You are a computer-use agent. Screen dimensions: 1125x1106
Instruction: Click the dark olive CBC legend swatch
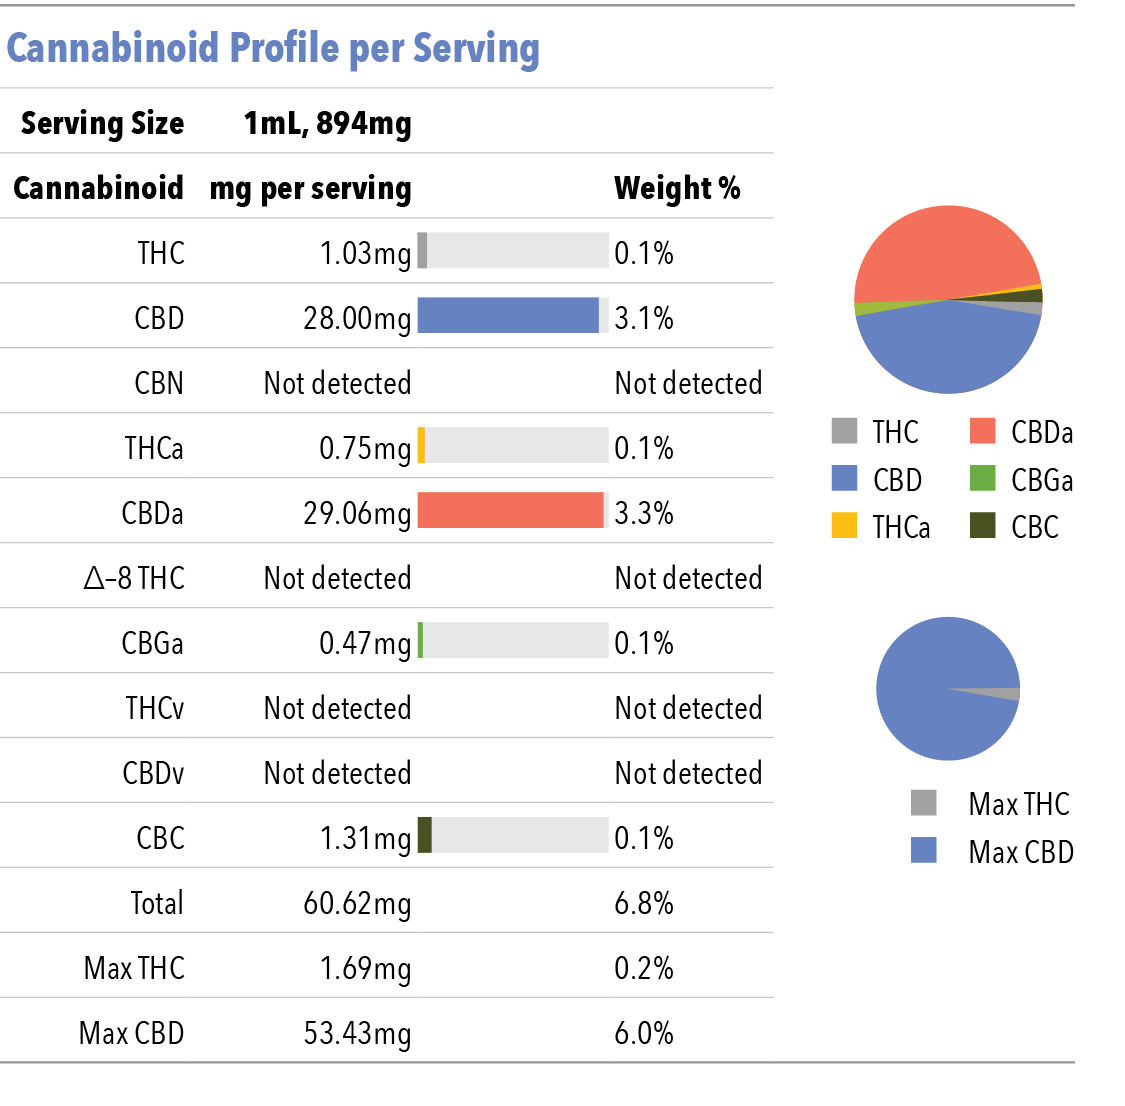click(x=982, y=525)
